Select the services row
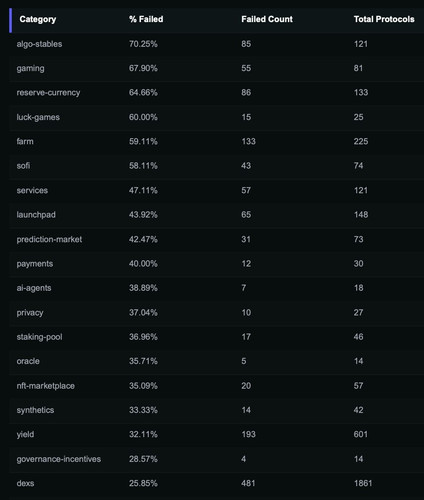The height and width of the screenshot is (500, 424). [217, 190]
